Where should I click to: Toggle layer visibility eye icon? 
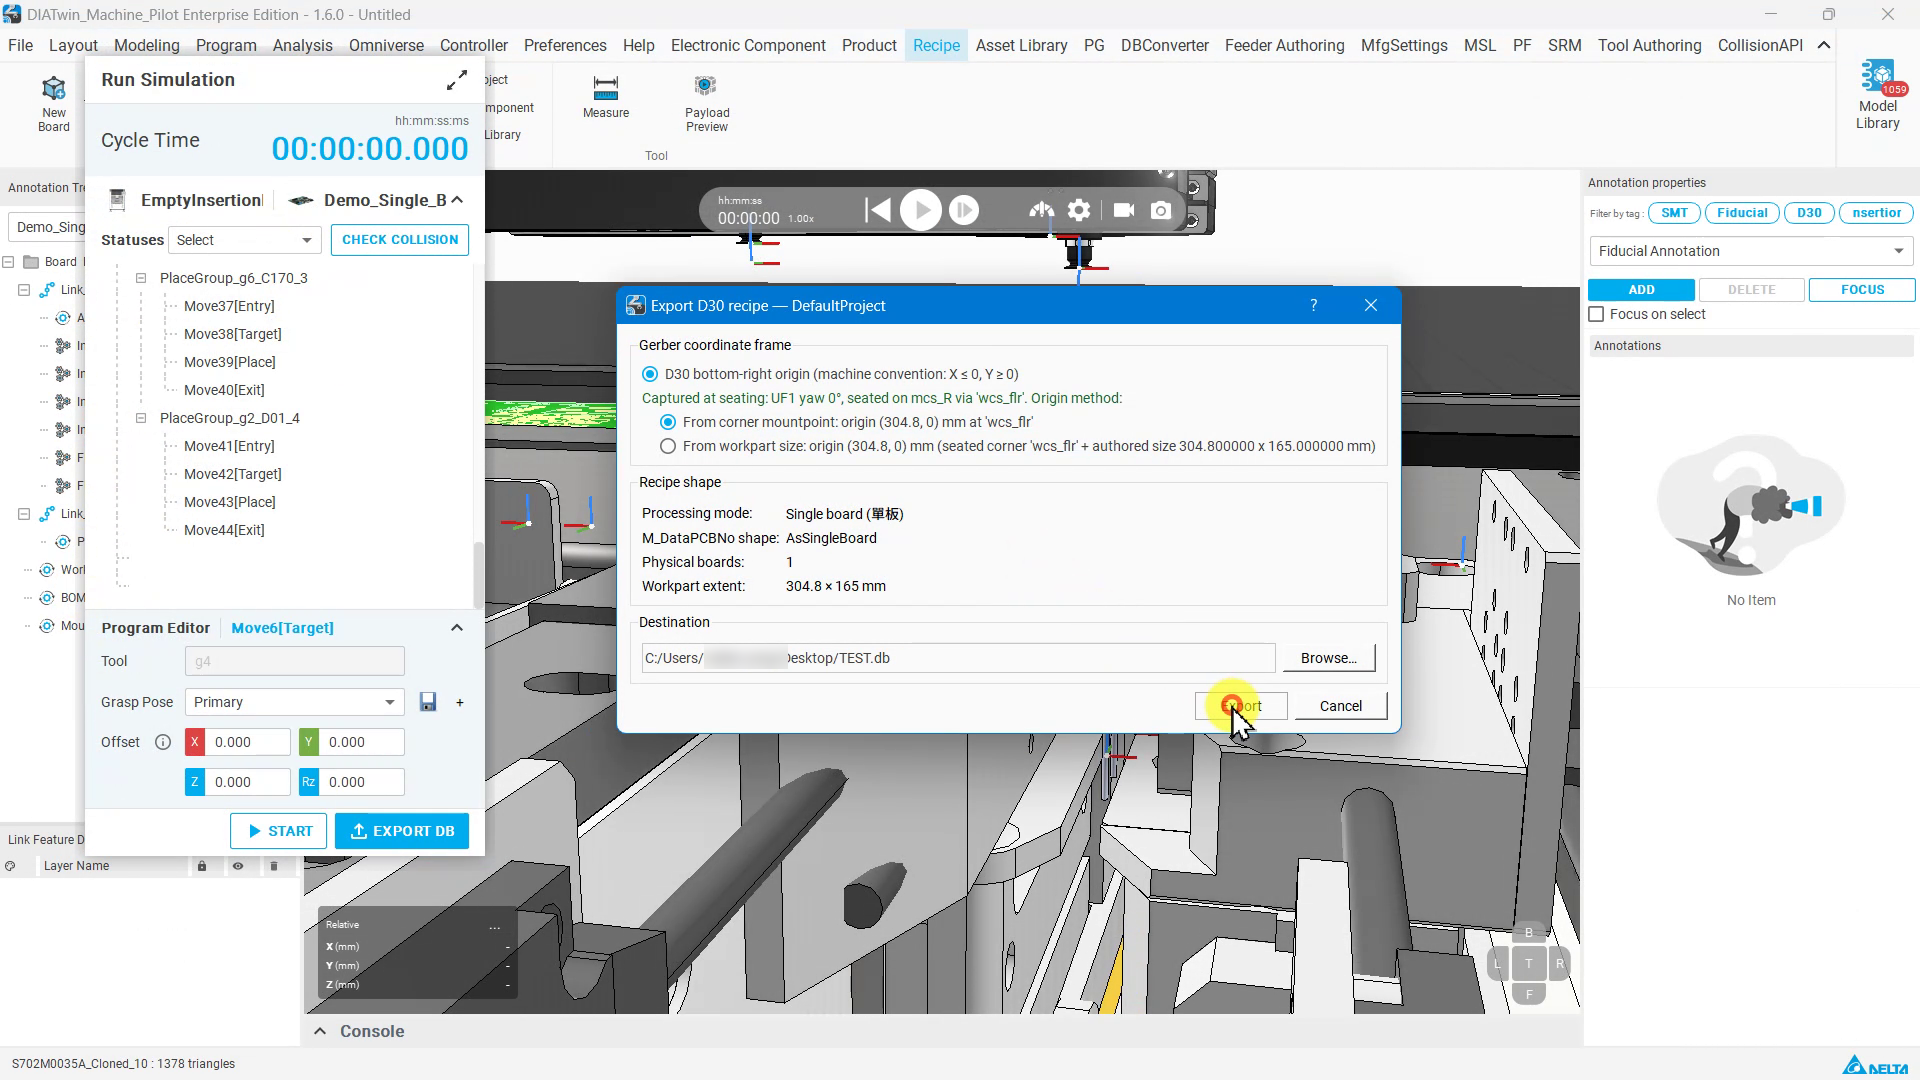238,866
